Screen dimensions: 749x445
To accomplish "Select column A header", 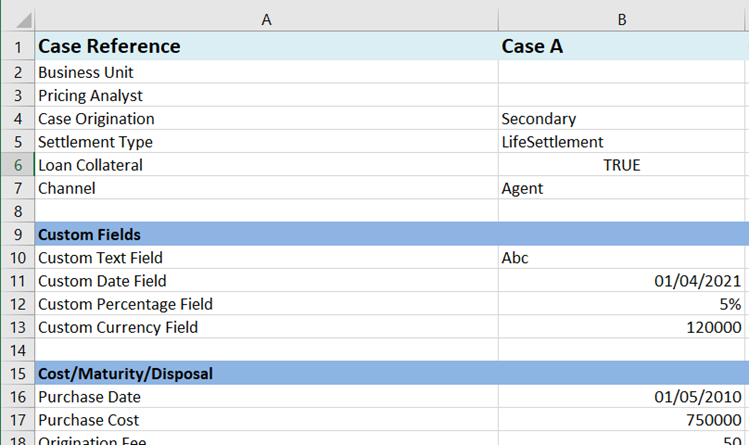I will pos(266,19).
